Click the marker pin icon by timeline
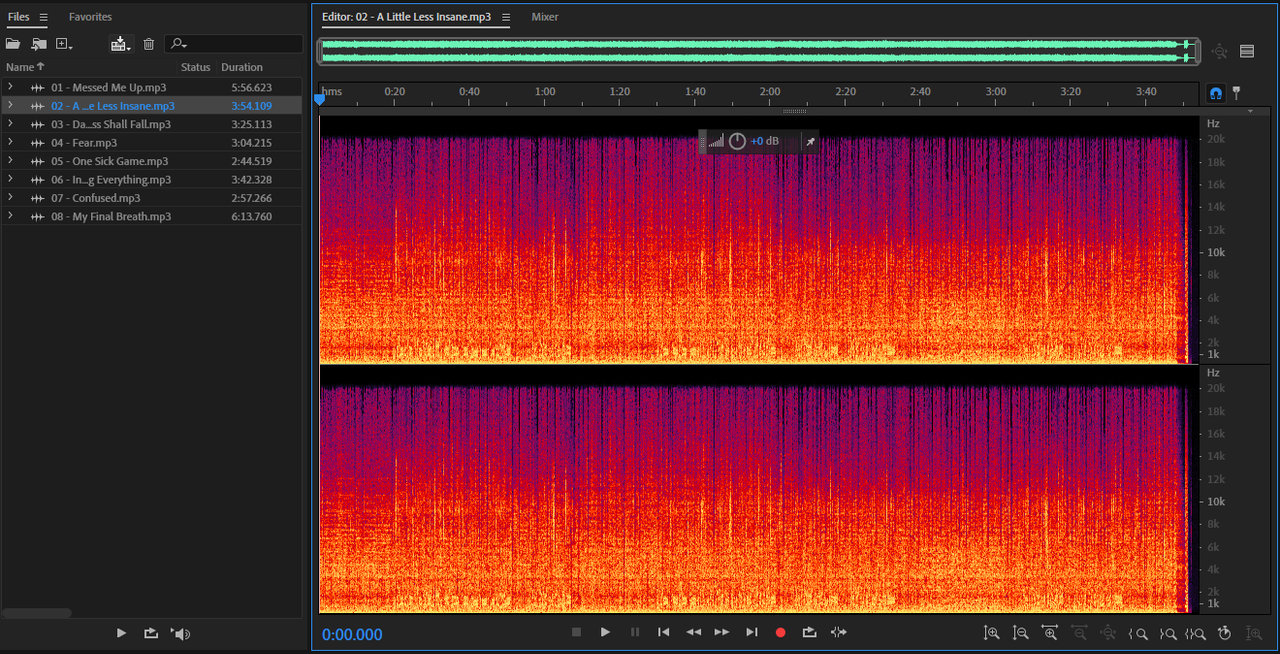 [1236, 92]
